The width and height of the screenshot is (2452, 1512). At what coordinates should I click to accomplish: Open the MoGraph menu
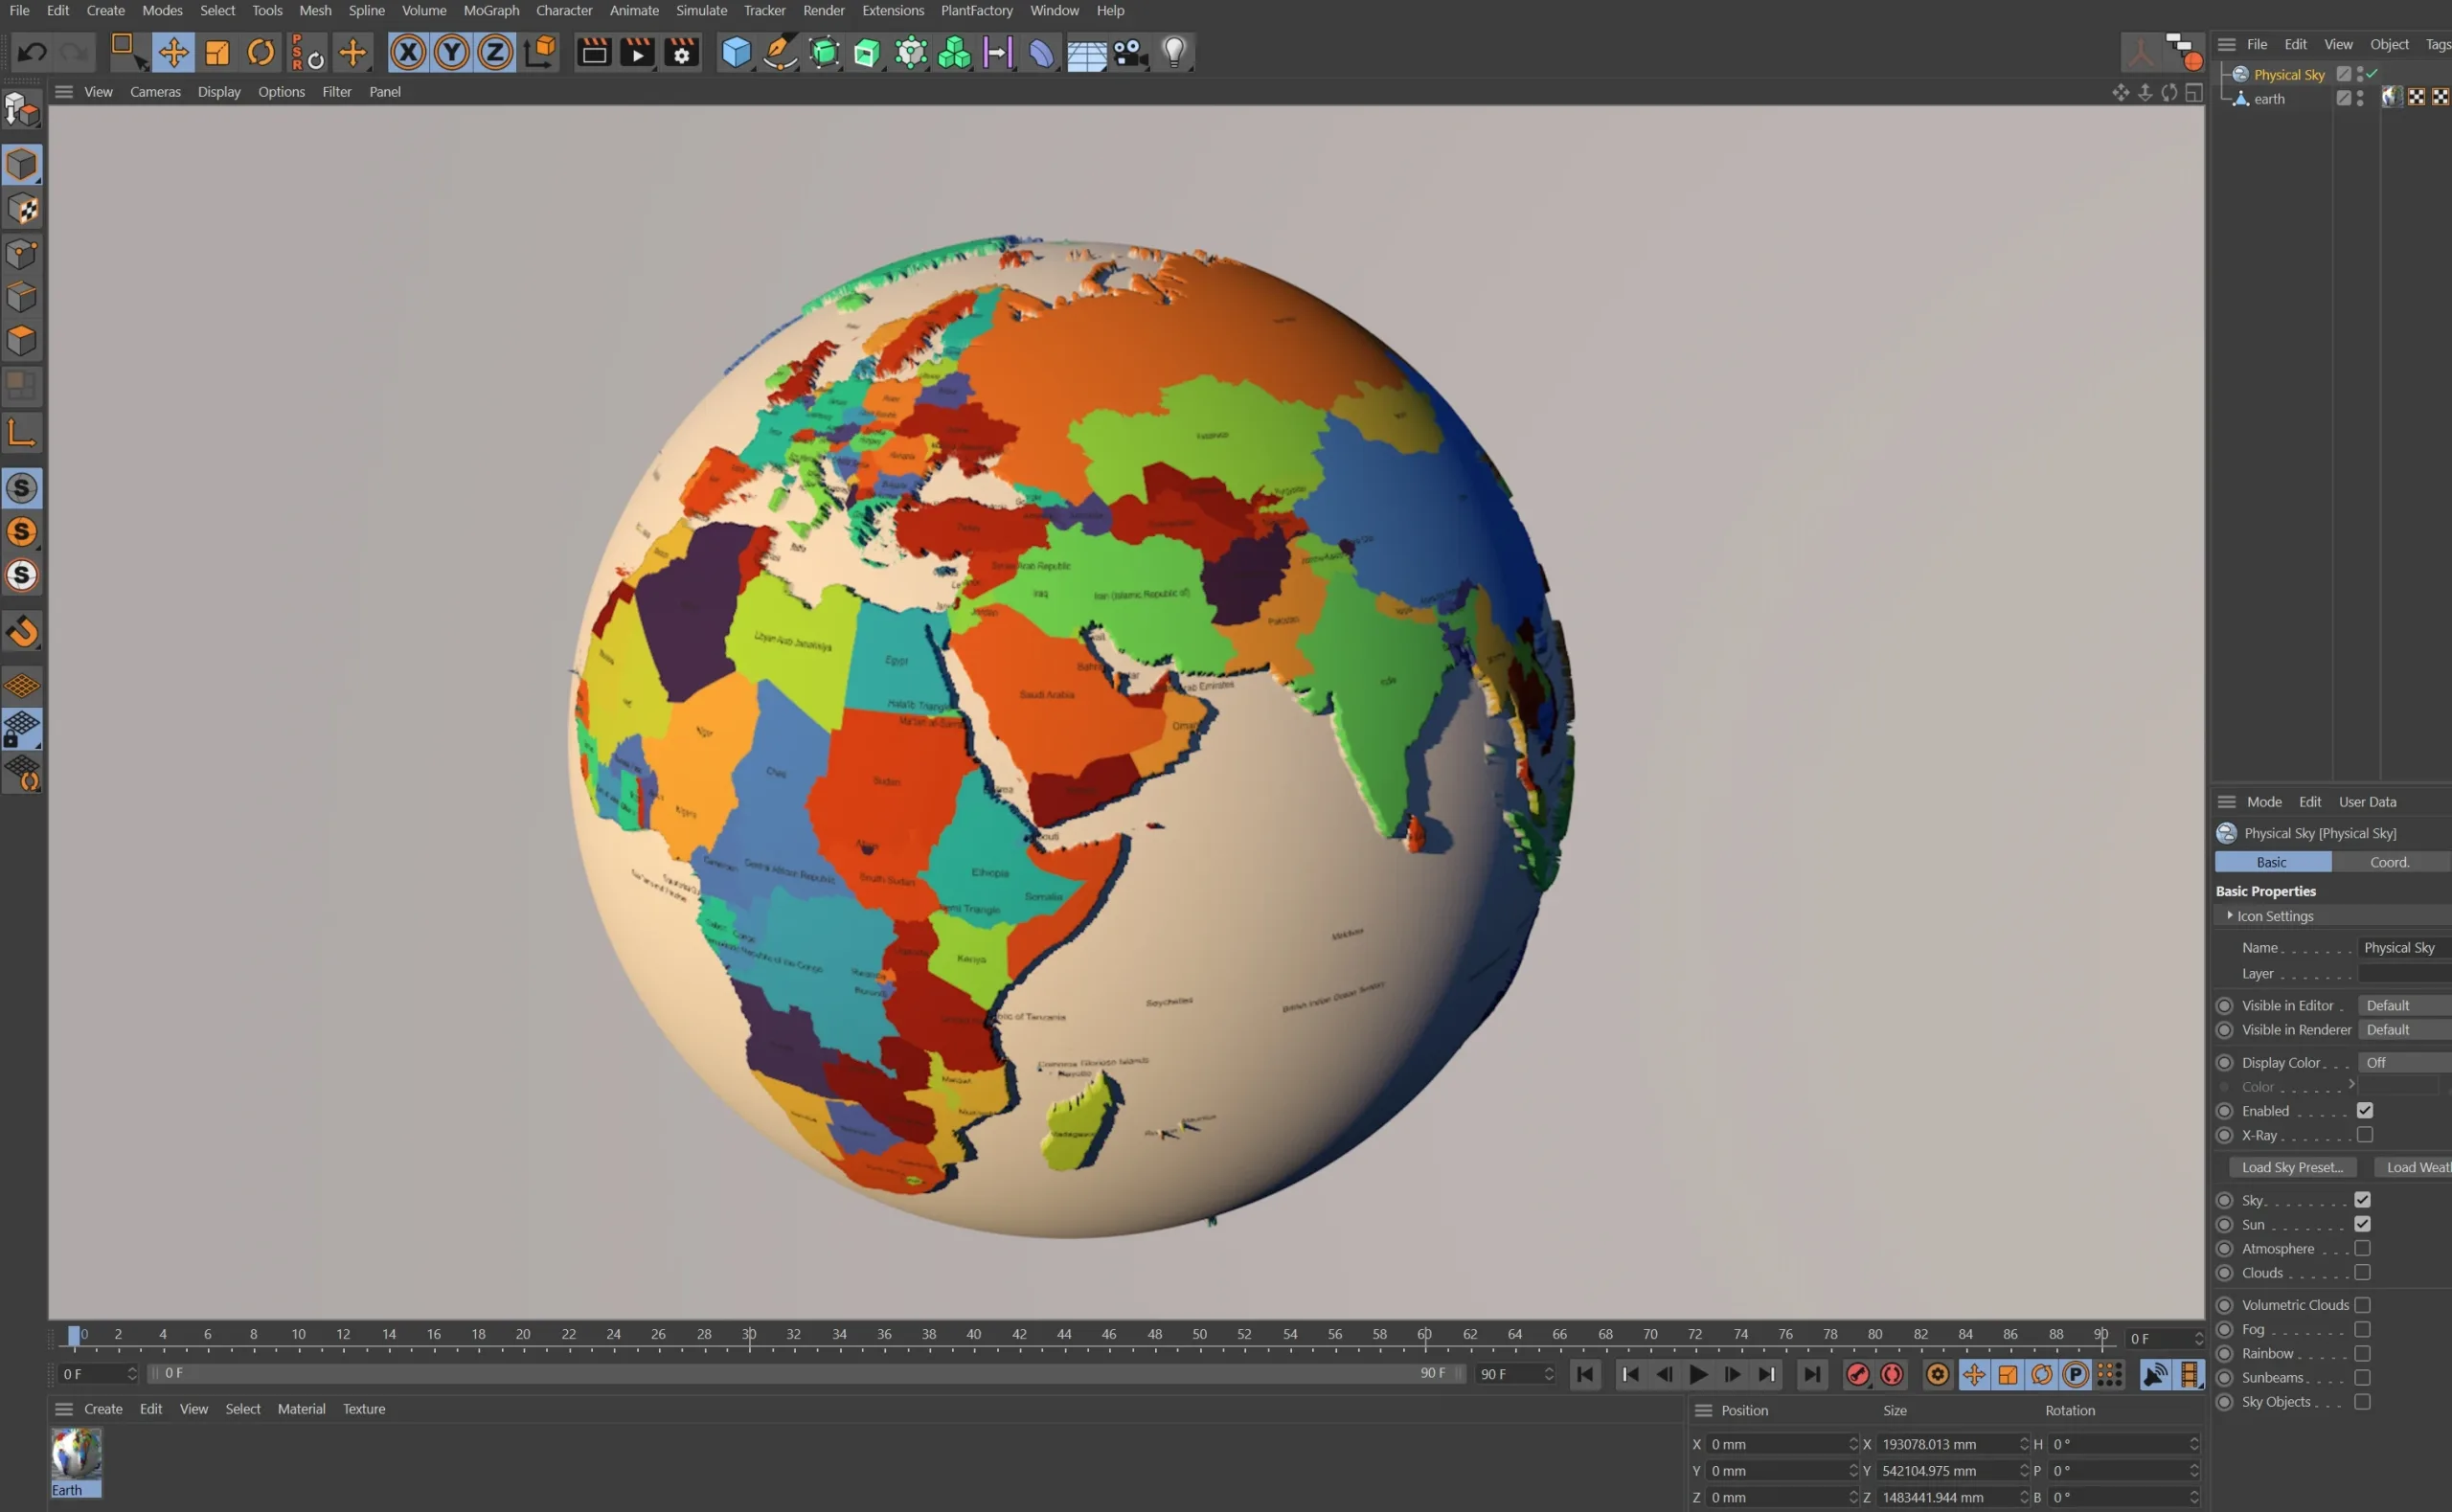click(491, 10)
